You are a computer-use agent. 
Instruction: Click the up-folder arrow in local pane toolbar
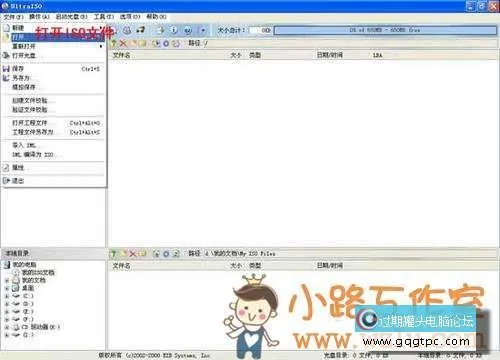[x=114, y=254]
